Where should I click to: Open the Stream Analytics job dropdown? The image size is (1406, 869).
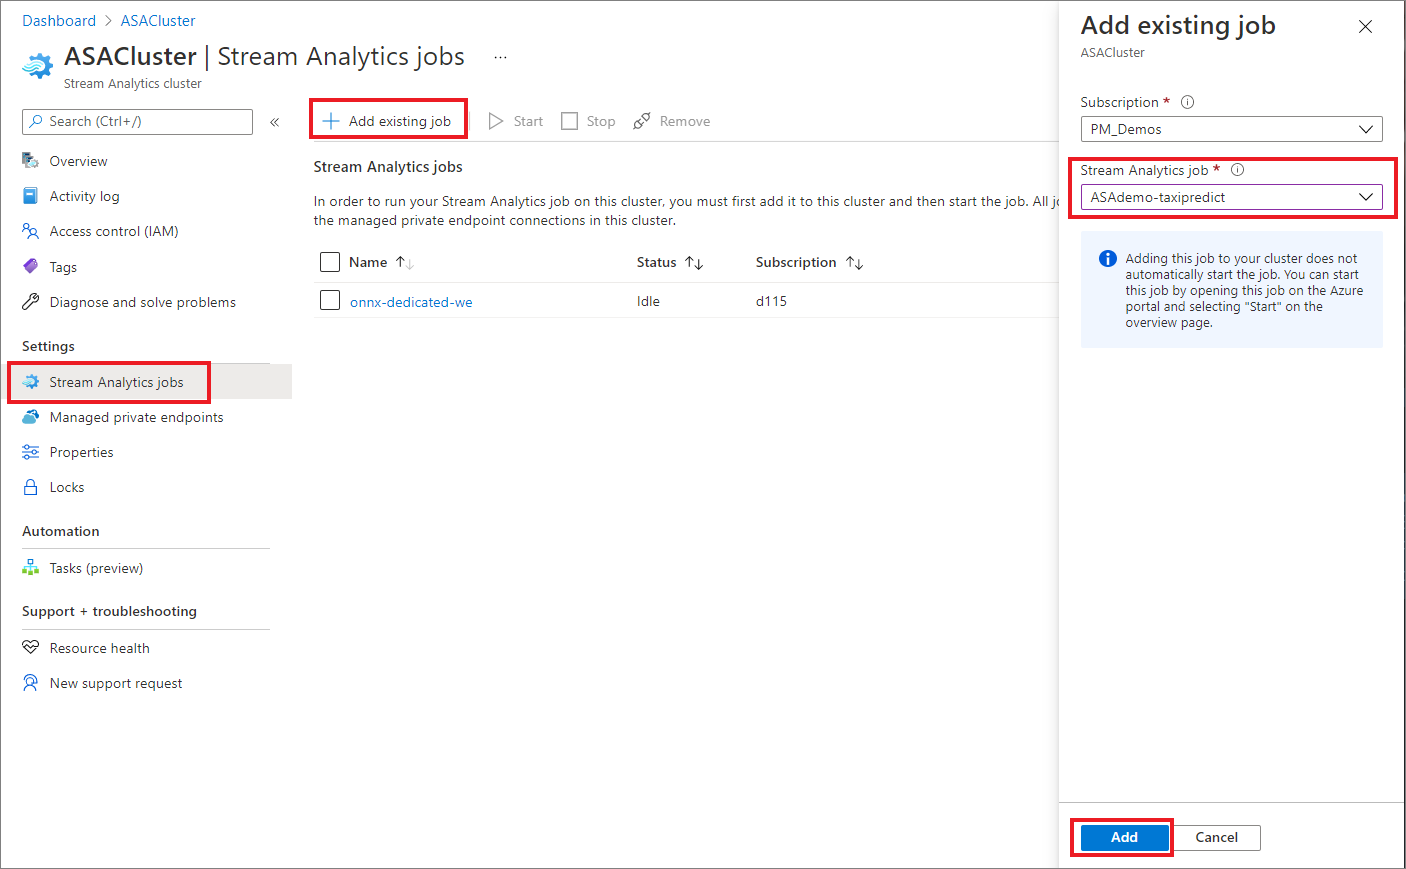point(1231,197)
